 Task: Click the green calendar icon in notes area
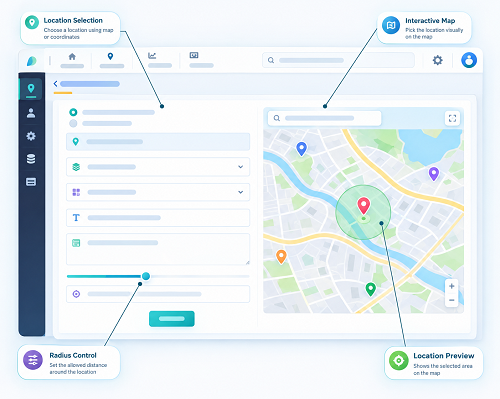coord(76,243)
